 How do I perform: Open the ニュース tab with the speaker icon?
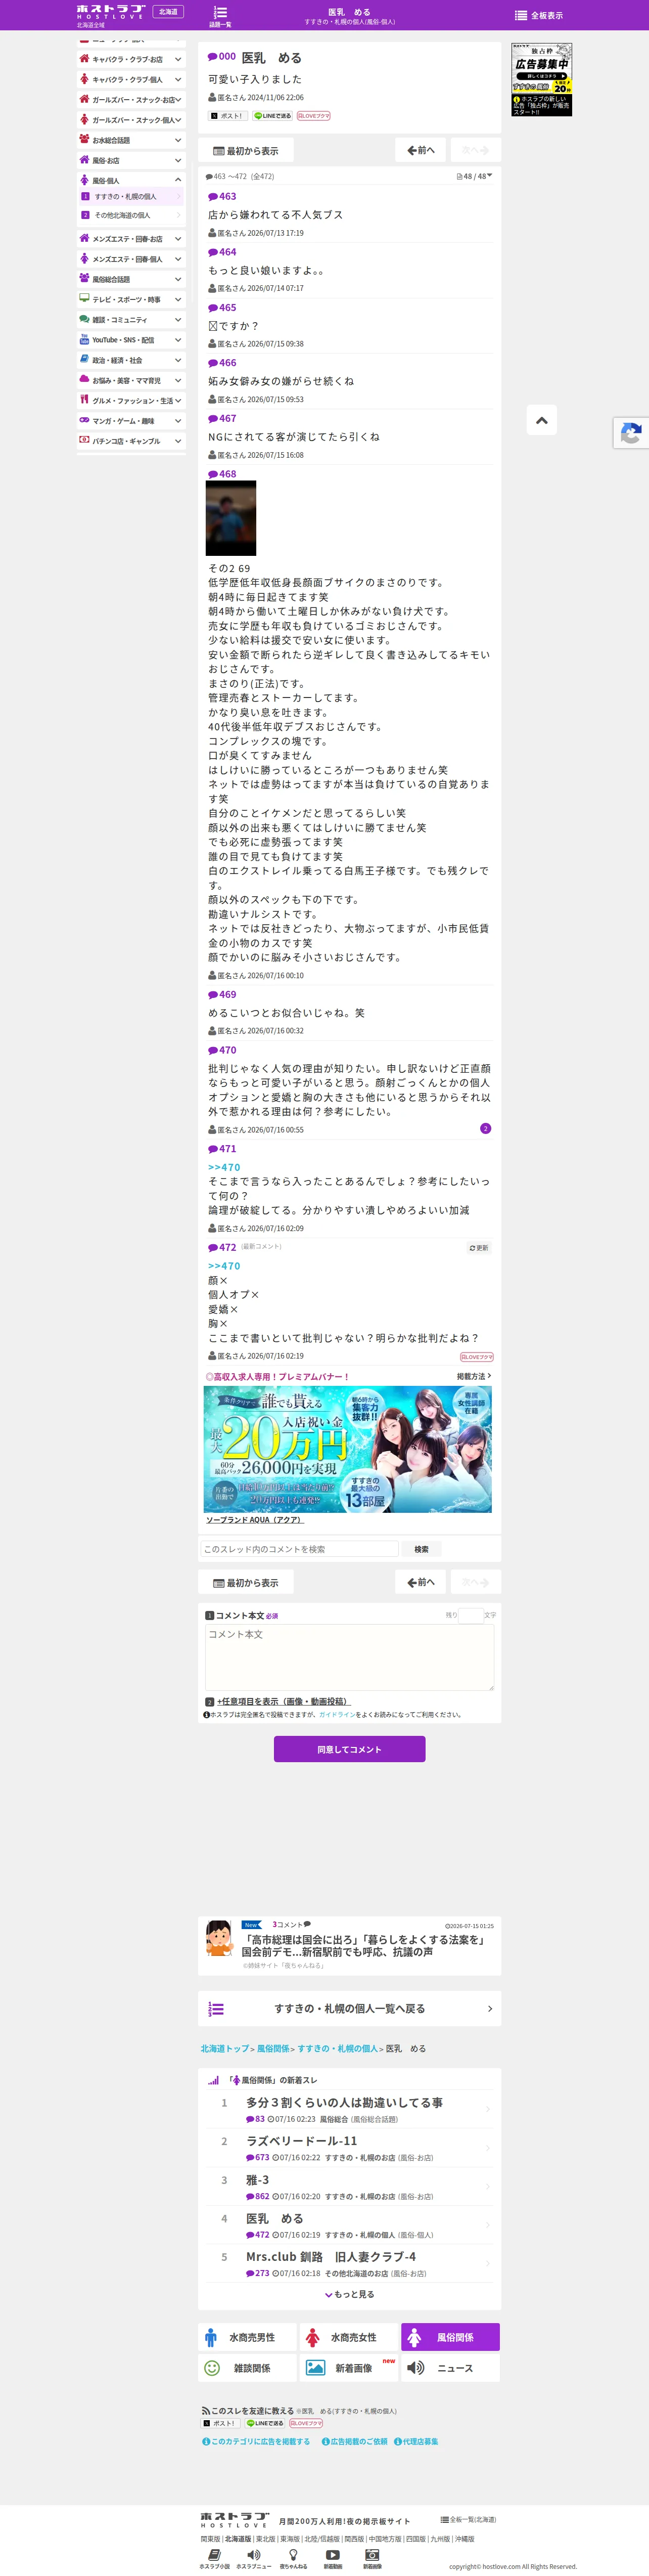(x=450, y=2368)
